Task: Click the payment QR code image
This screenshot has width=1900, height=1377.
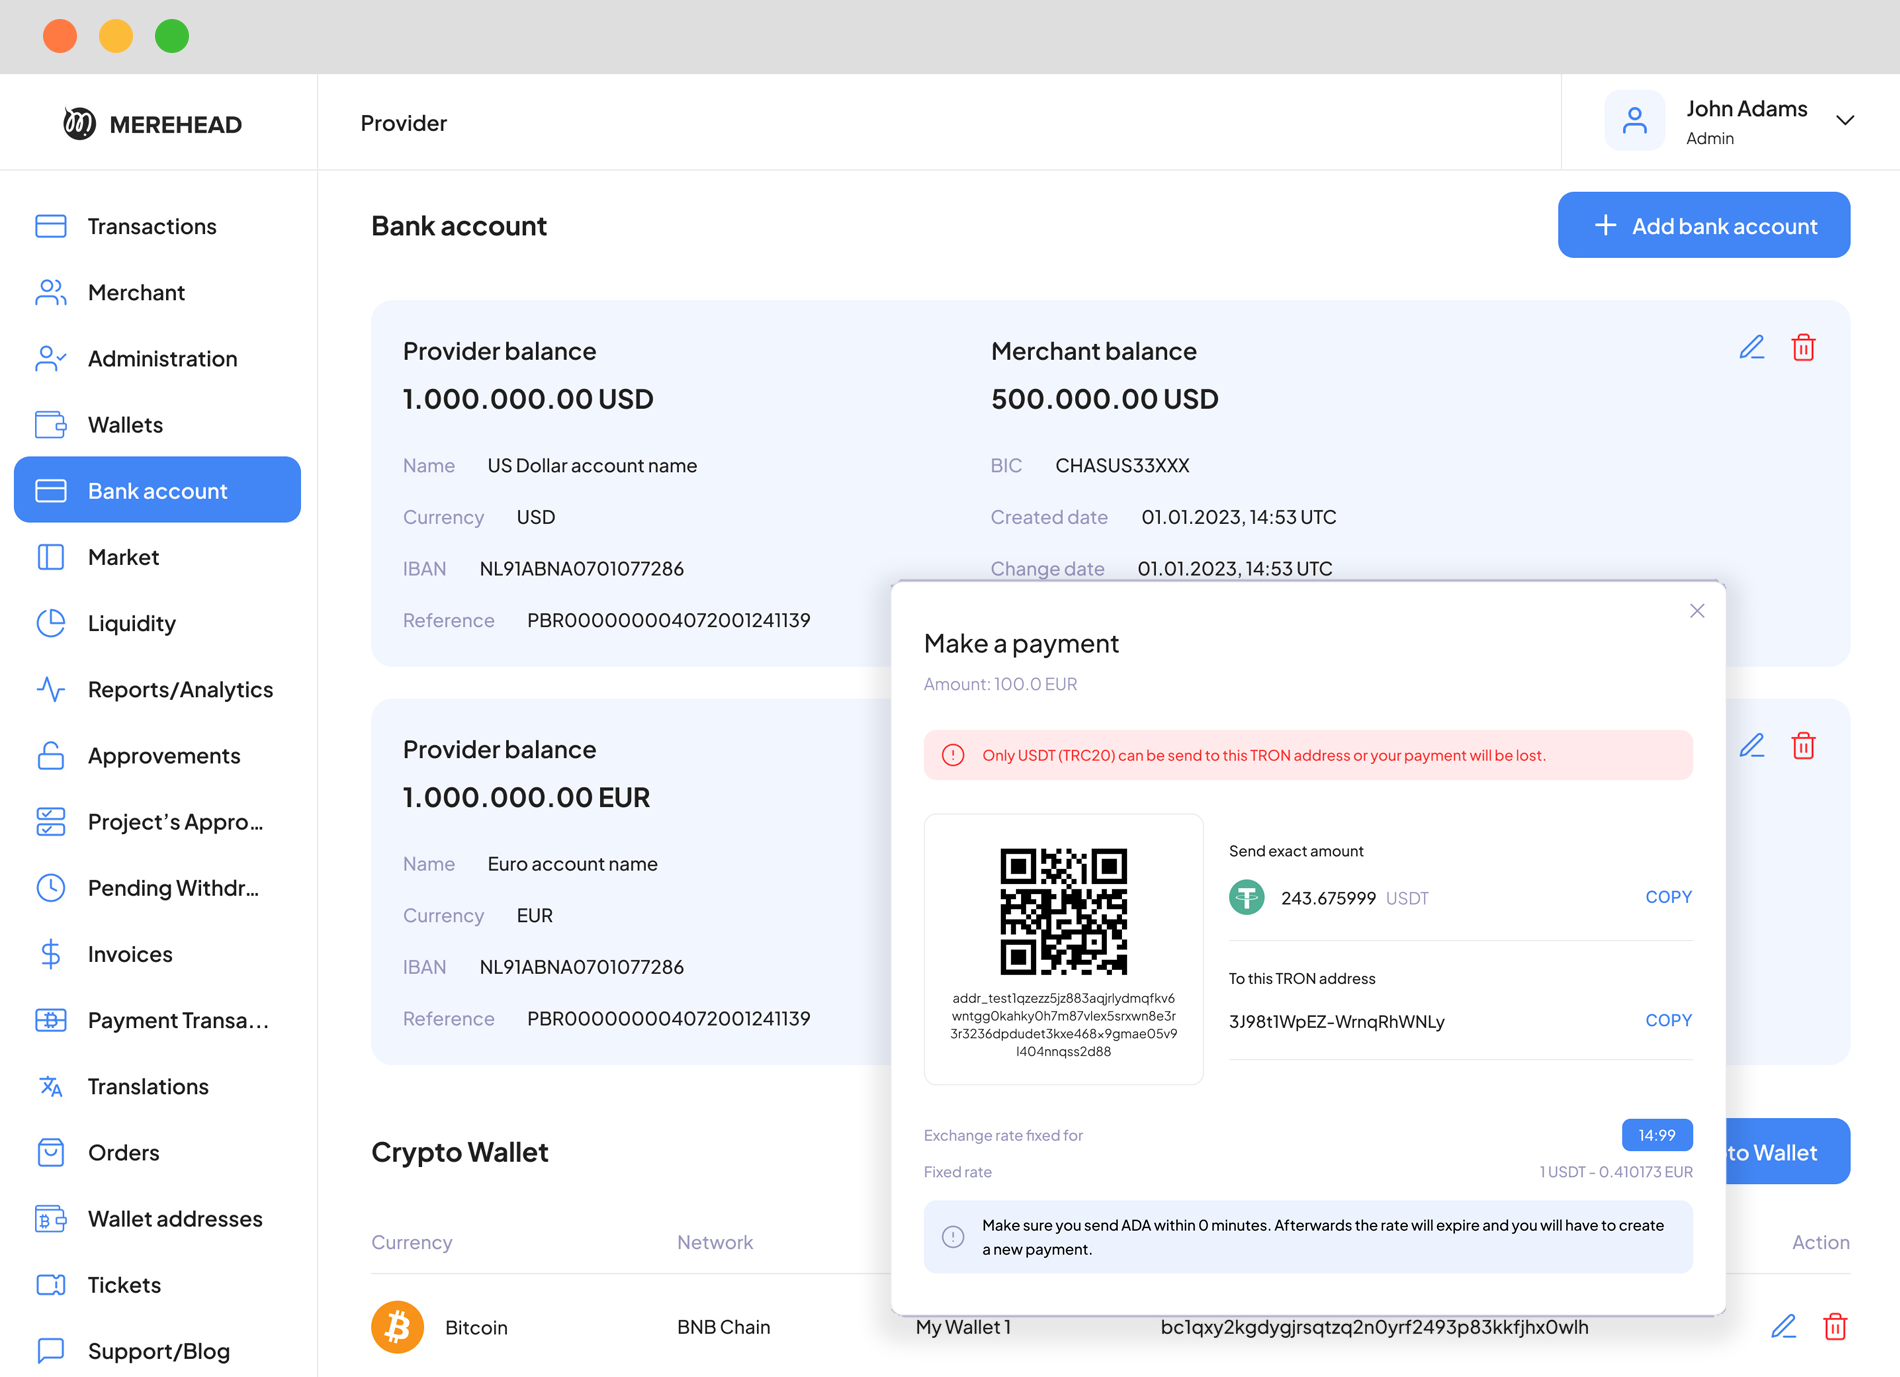Action: (x=1063, y=911)
